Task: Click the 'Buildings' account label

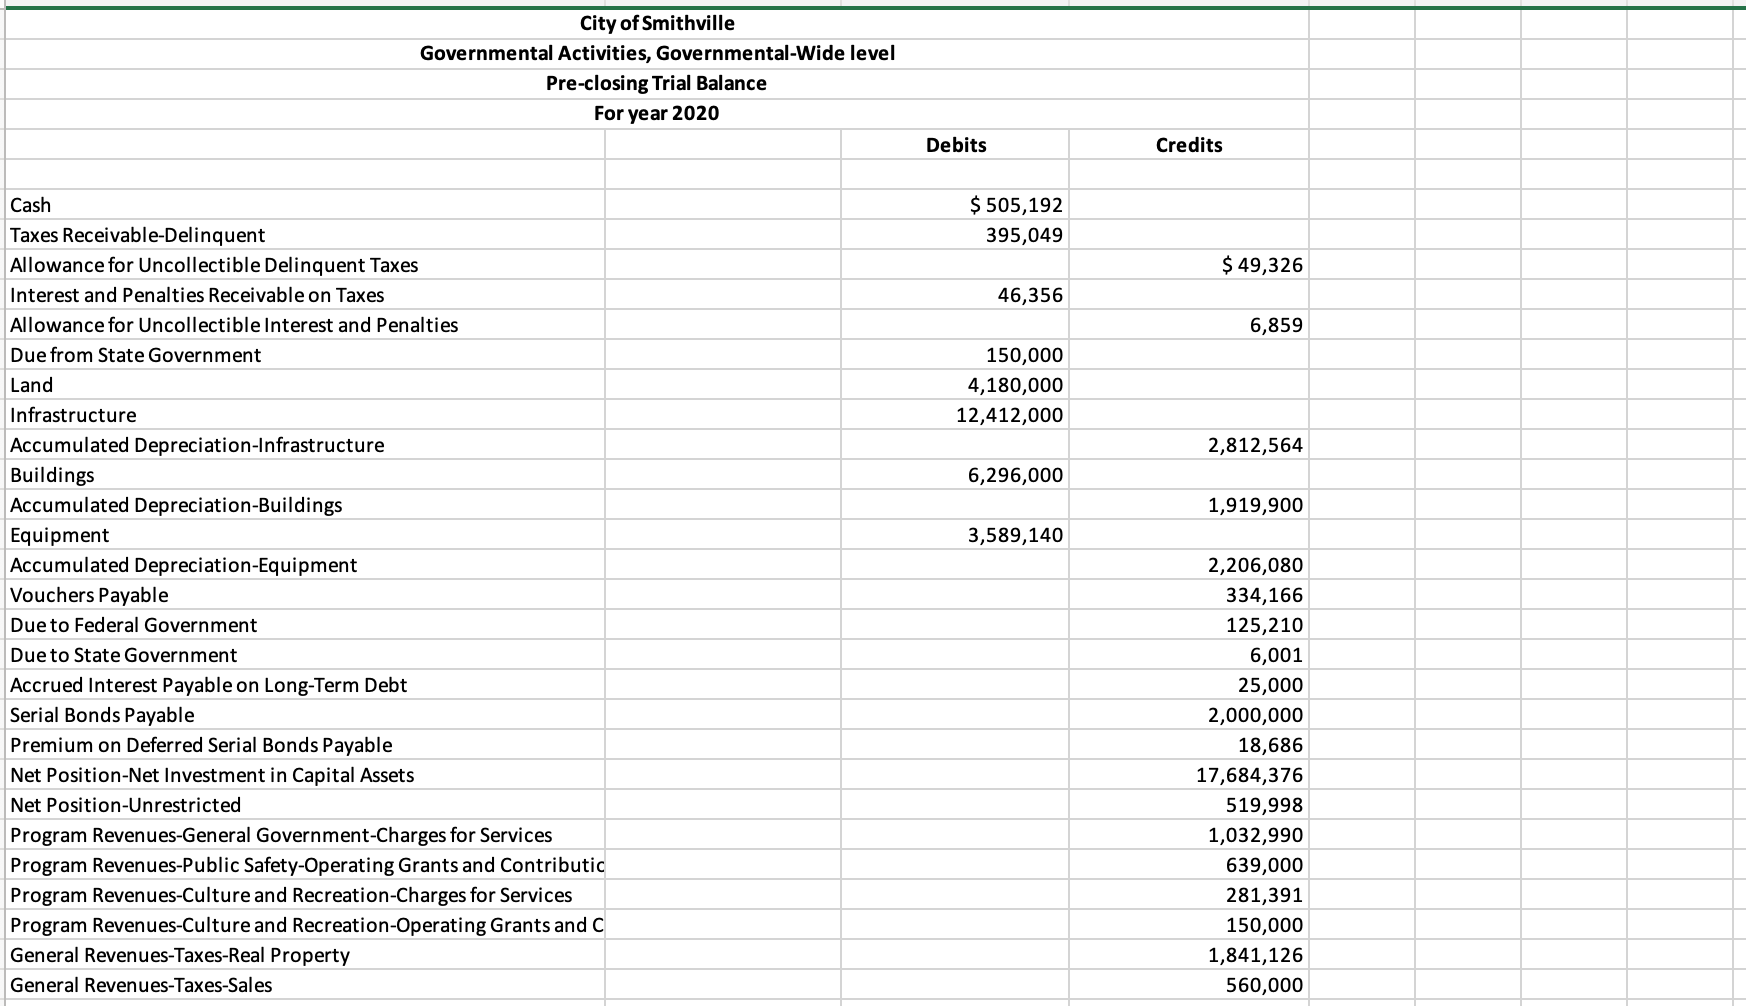Action: (x=52, y=475)
